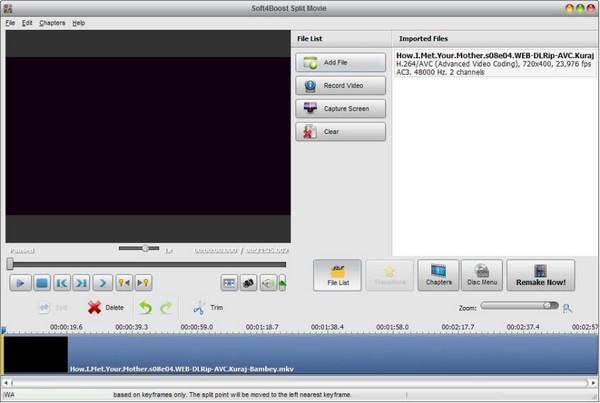Select the File List panel button
The image size is (600, 403).
point(337,274)
